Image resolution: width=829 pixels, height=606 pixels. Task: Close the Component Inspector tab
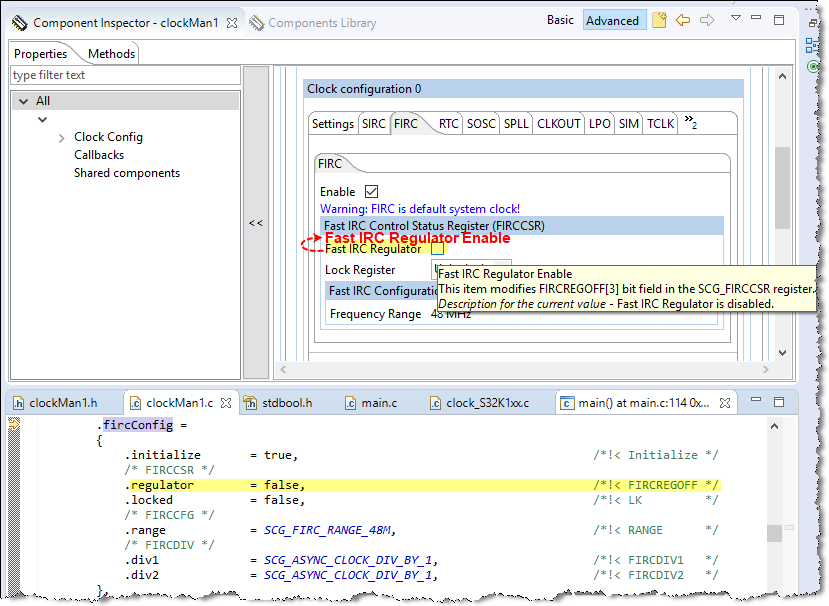(x=232, y=23)
